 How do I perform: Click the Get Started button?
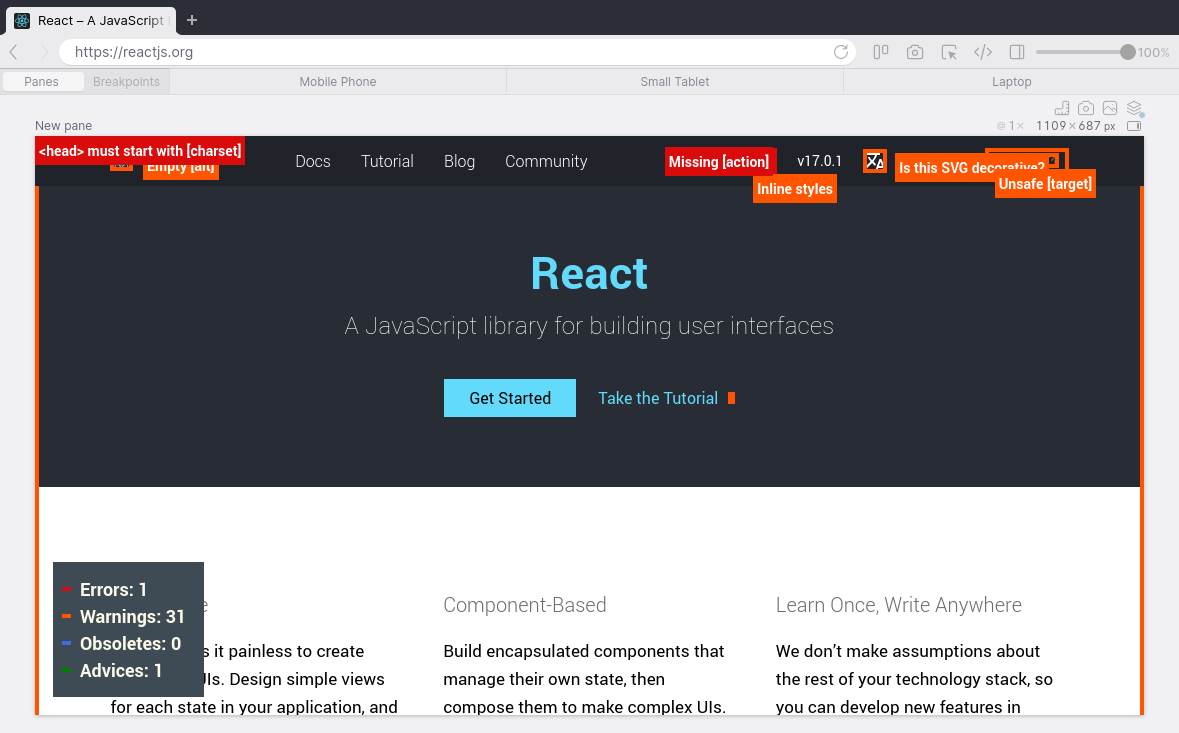pyautogui.click(x=510, y=398)
